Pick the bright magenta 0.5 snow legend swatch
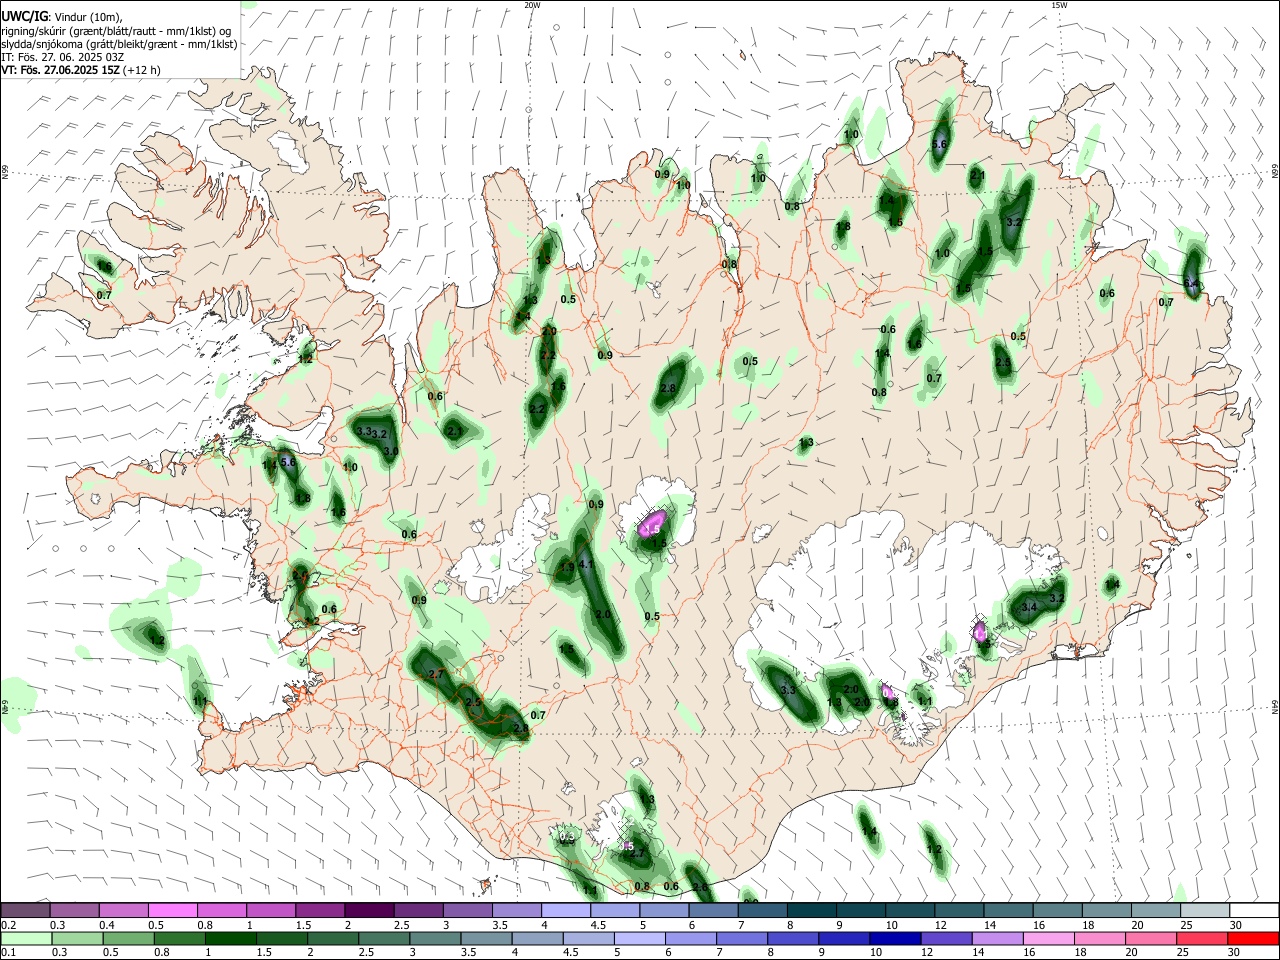Viewport: 1280px width, 960px height. [x=174, y=910]
